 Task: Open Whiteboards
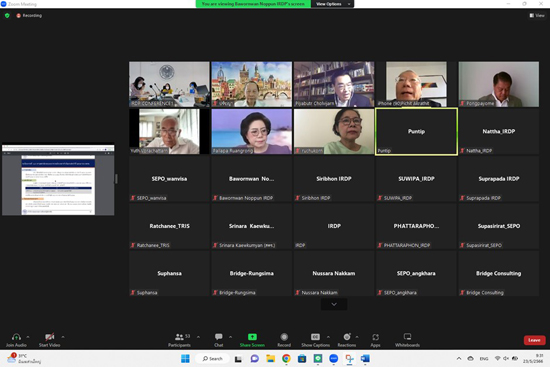click(407, 340)
